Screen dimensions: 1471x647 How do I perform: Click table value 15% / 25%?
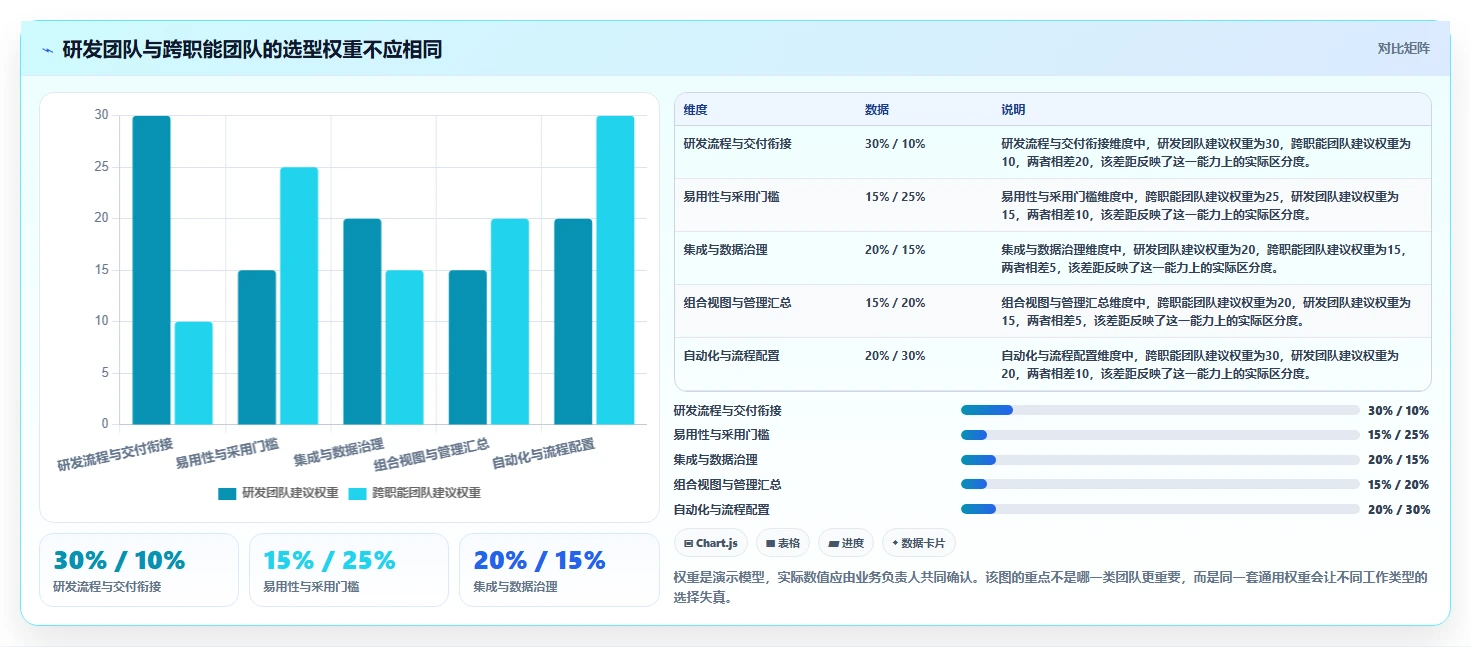pyautogui.click(x=895, y=197)
